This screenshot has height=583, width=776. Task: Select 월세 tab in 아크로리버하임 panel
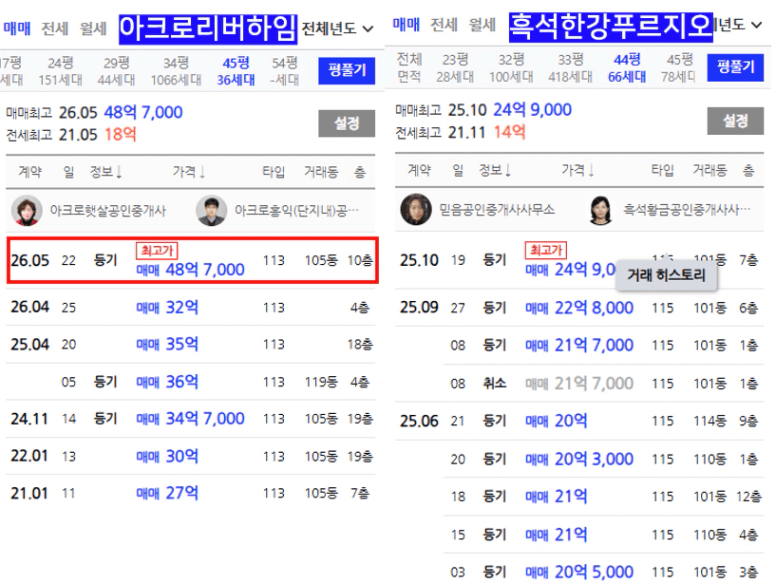click(x=93, y=28)
